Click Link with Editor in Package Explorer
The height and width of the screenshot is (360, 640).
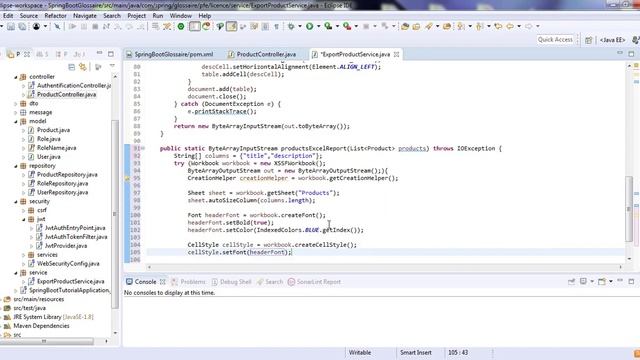[83, 67]
